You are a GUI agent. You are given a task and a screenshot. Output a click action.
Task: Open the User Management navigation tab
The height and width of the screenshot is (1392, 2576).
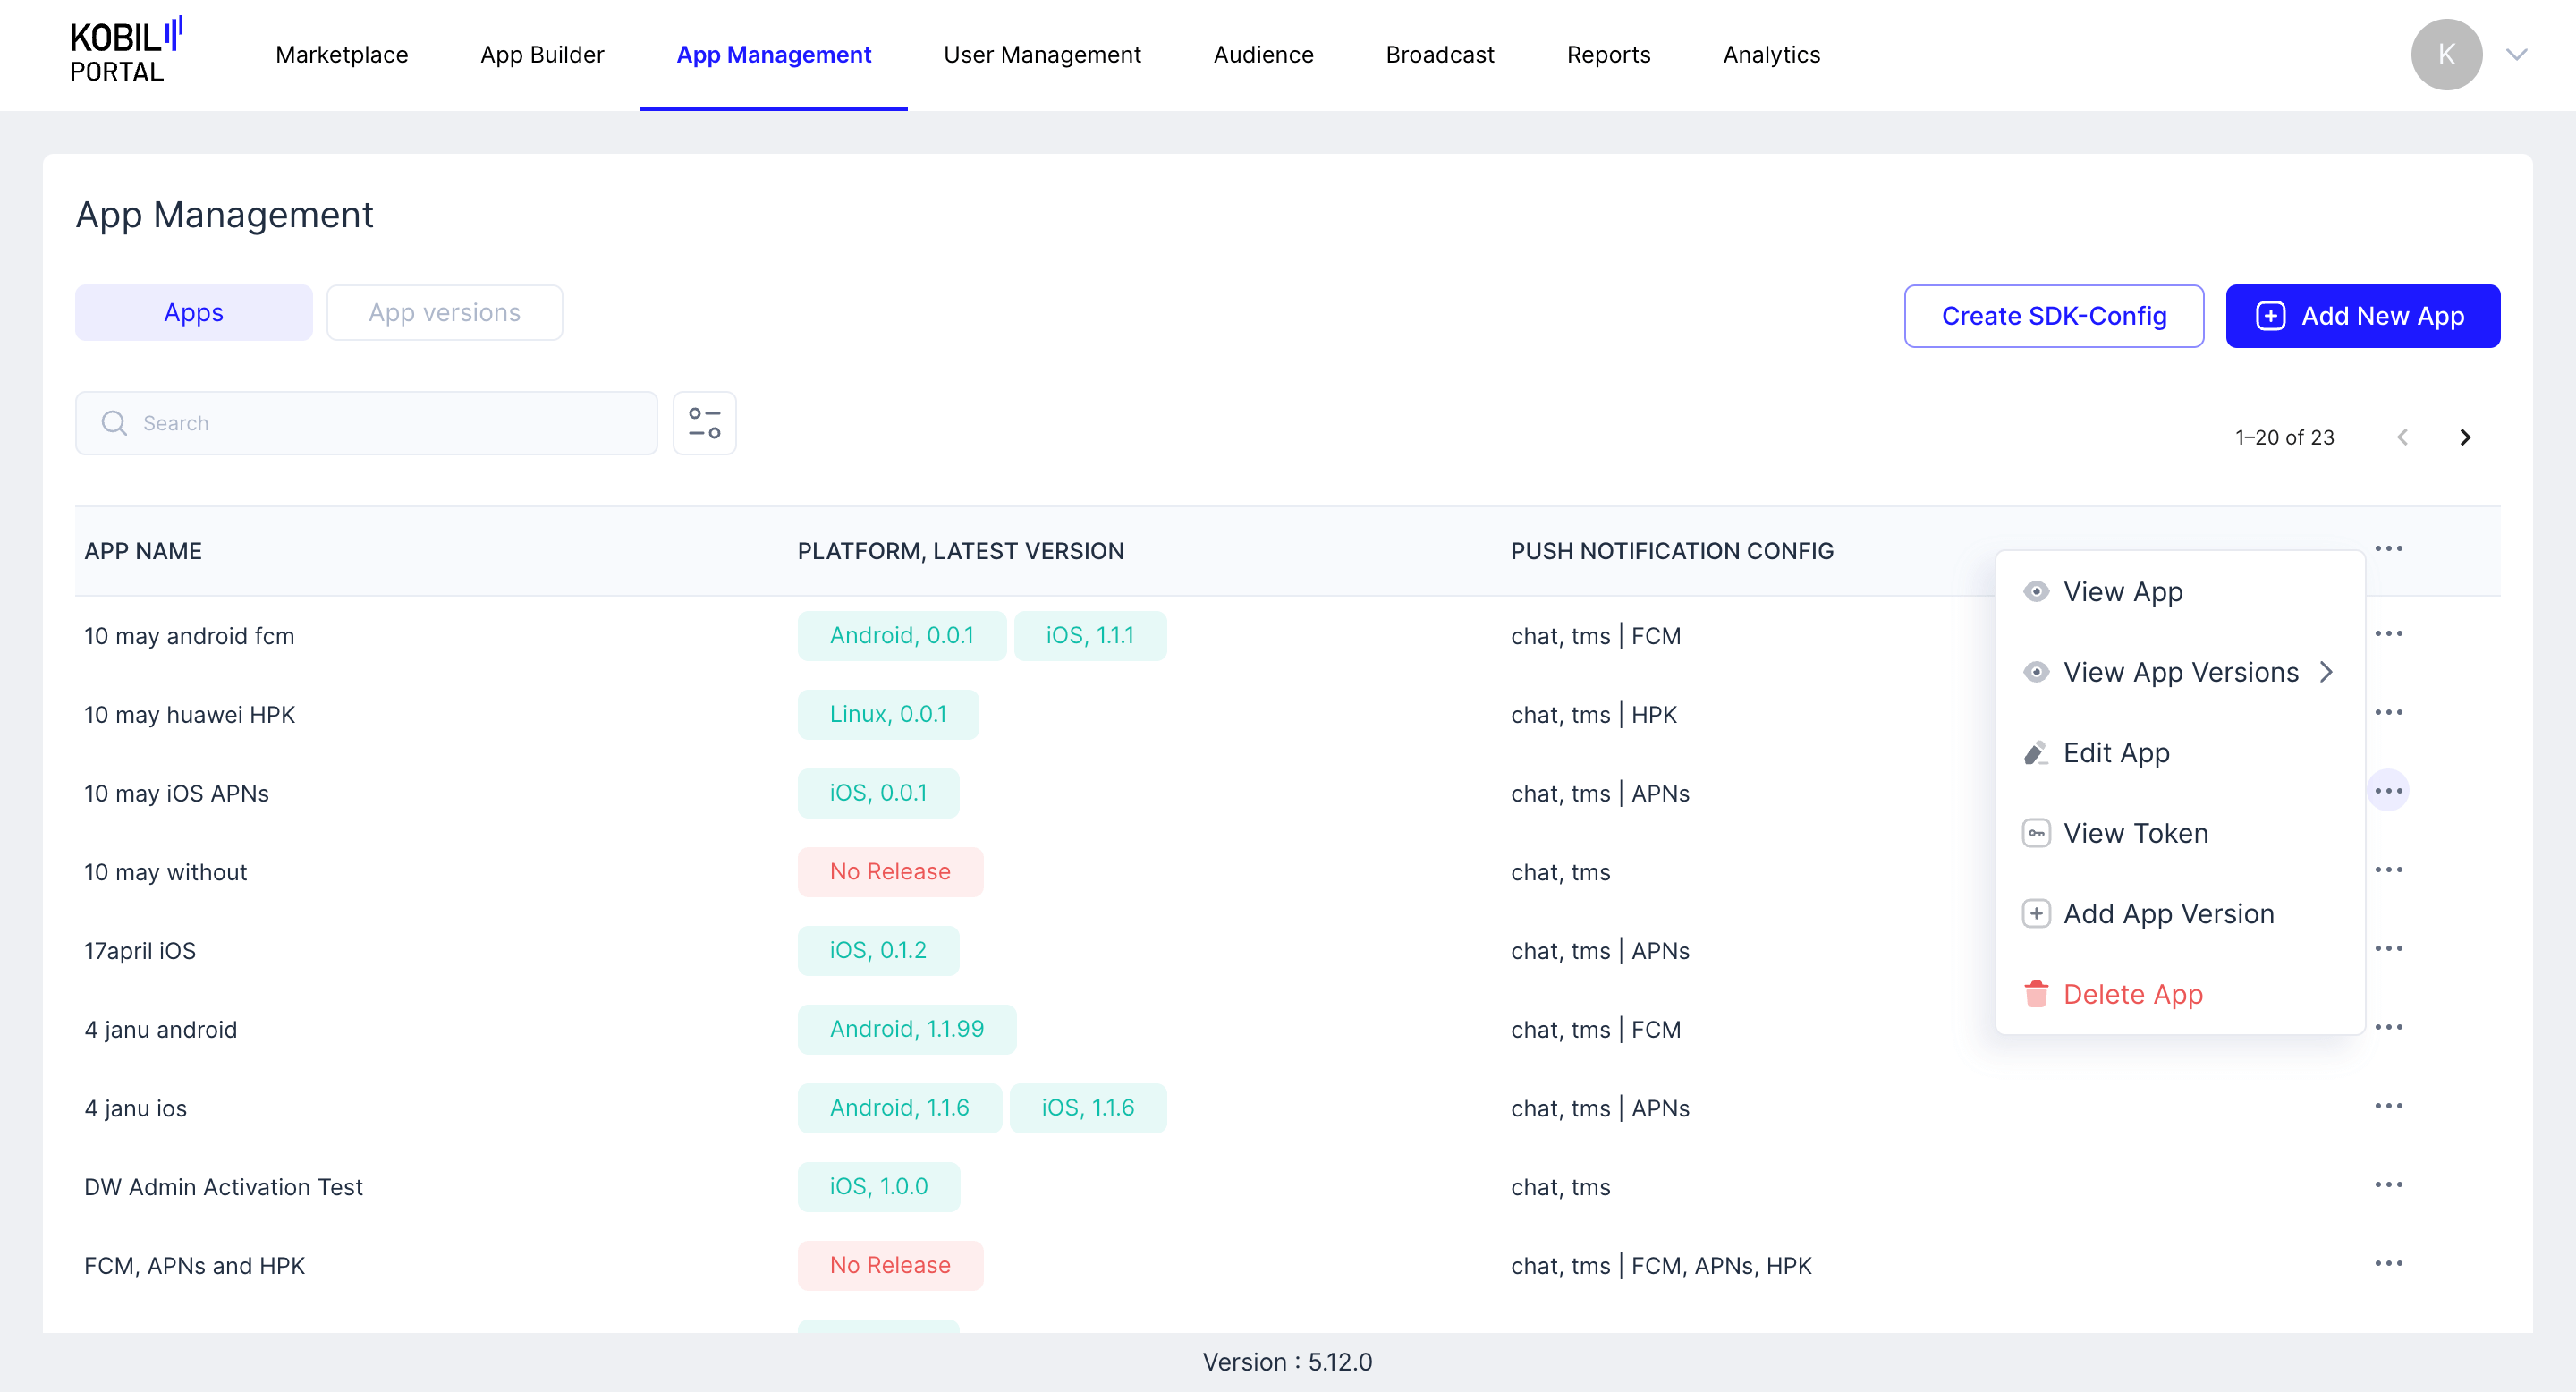tap(1041, 55)
